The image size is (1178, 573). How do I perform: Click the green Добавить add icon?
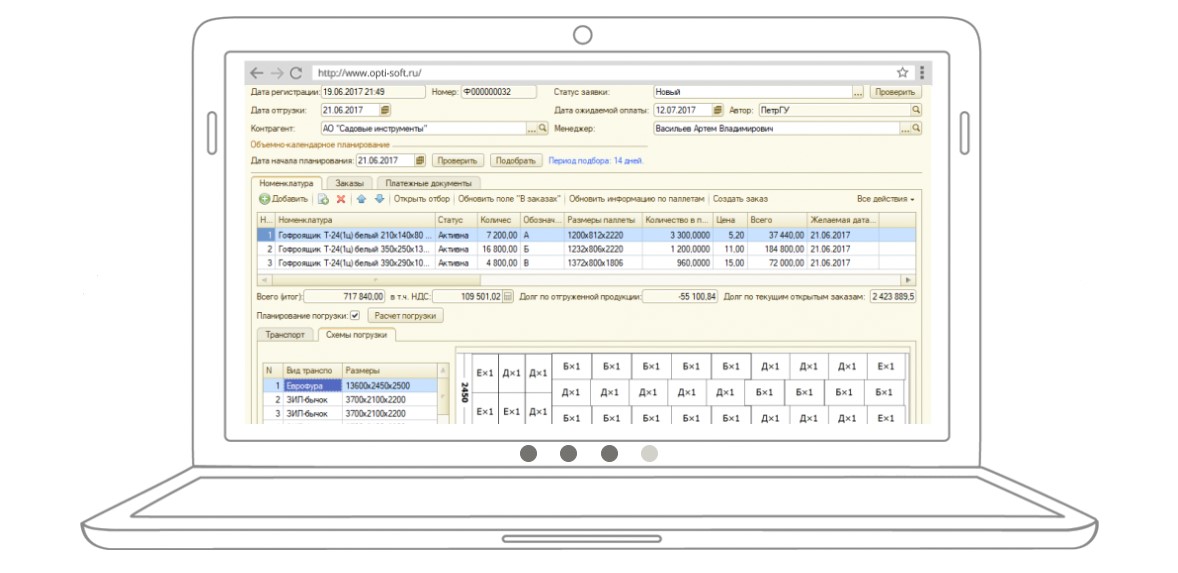(264, 200)
